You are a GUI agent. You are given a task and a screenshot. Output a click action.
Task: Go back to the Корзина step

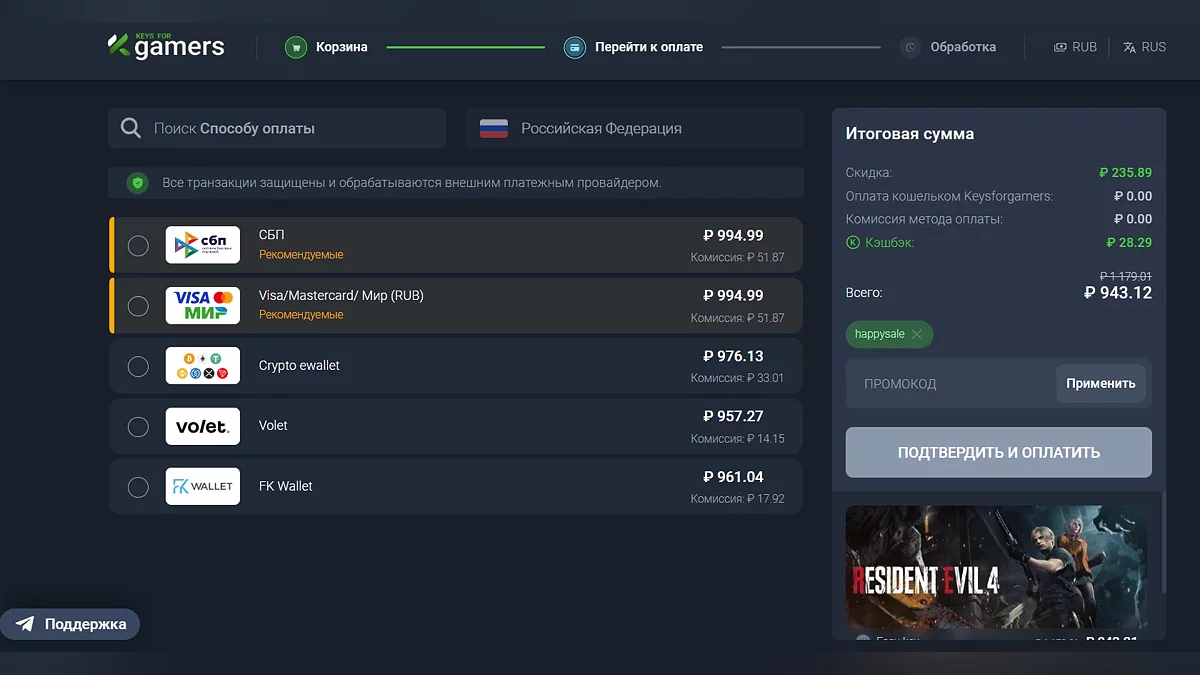click(341, 47)
